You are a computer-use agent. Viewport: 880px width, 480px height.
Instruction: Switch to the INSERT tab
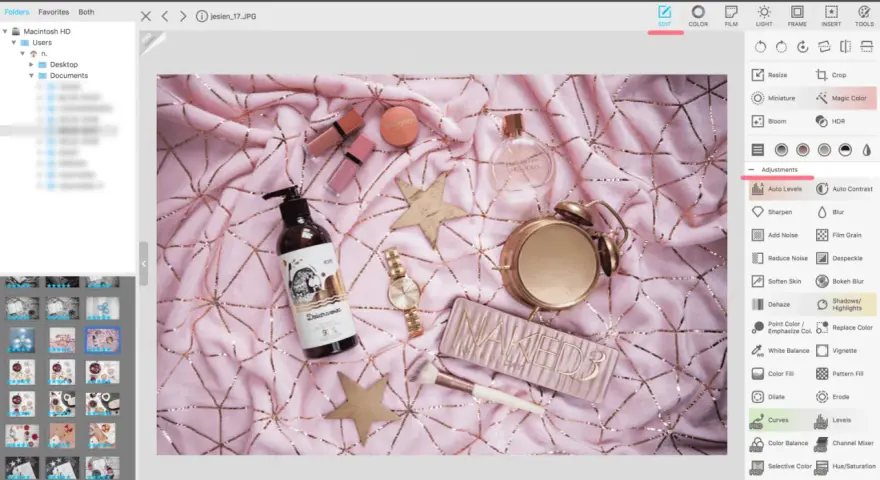pyautogui.click(x=831, y=16)
